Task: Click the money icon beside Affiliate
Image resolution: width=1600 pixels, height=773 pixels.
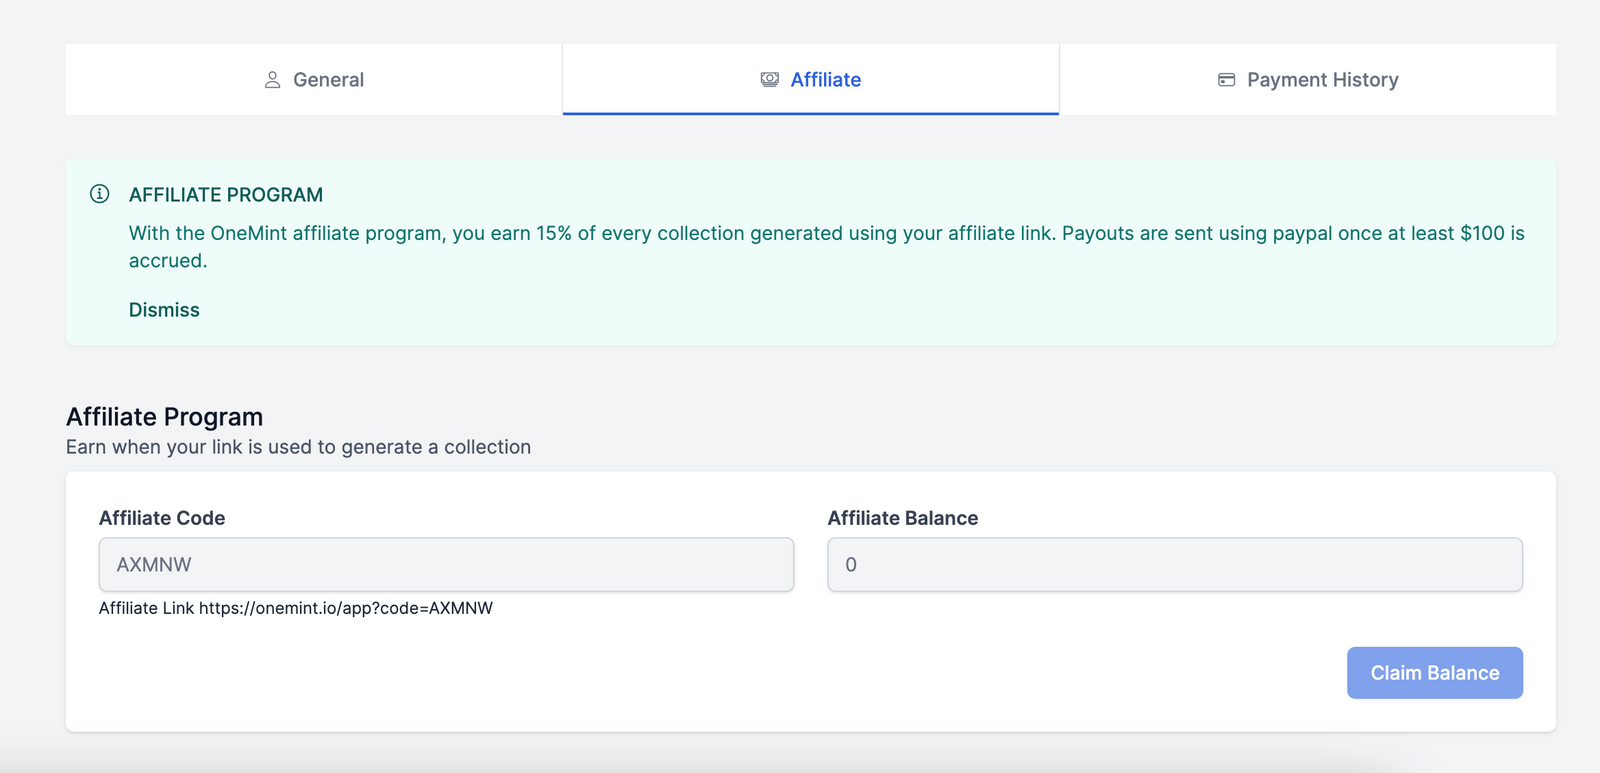Action: coord(770,79)
